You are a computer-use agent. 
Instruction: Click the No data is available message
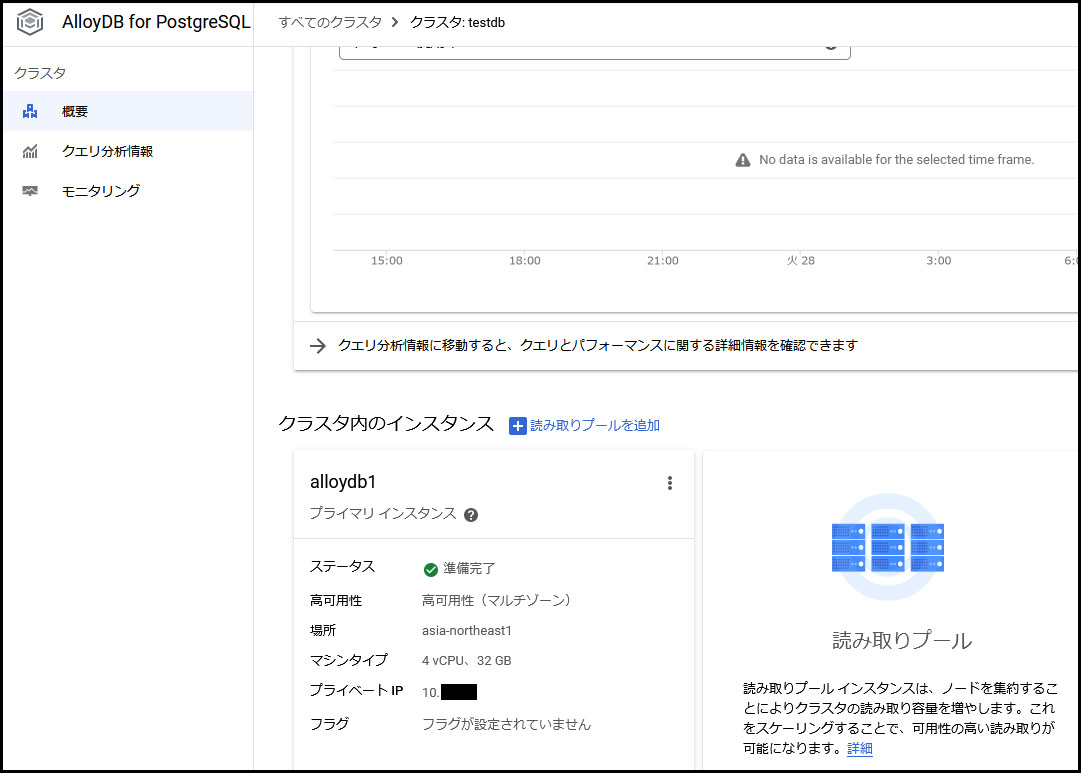tap(896, 160)
